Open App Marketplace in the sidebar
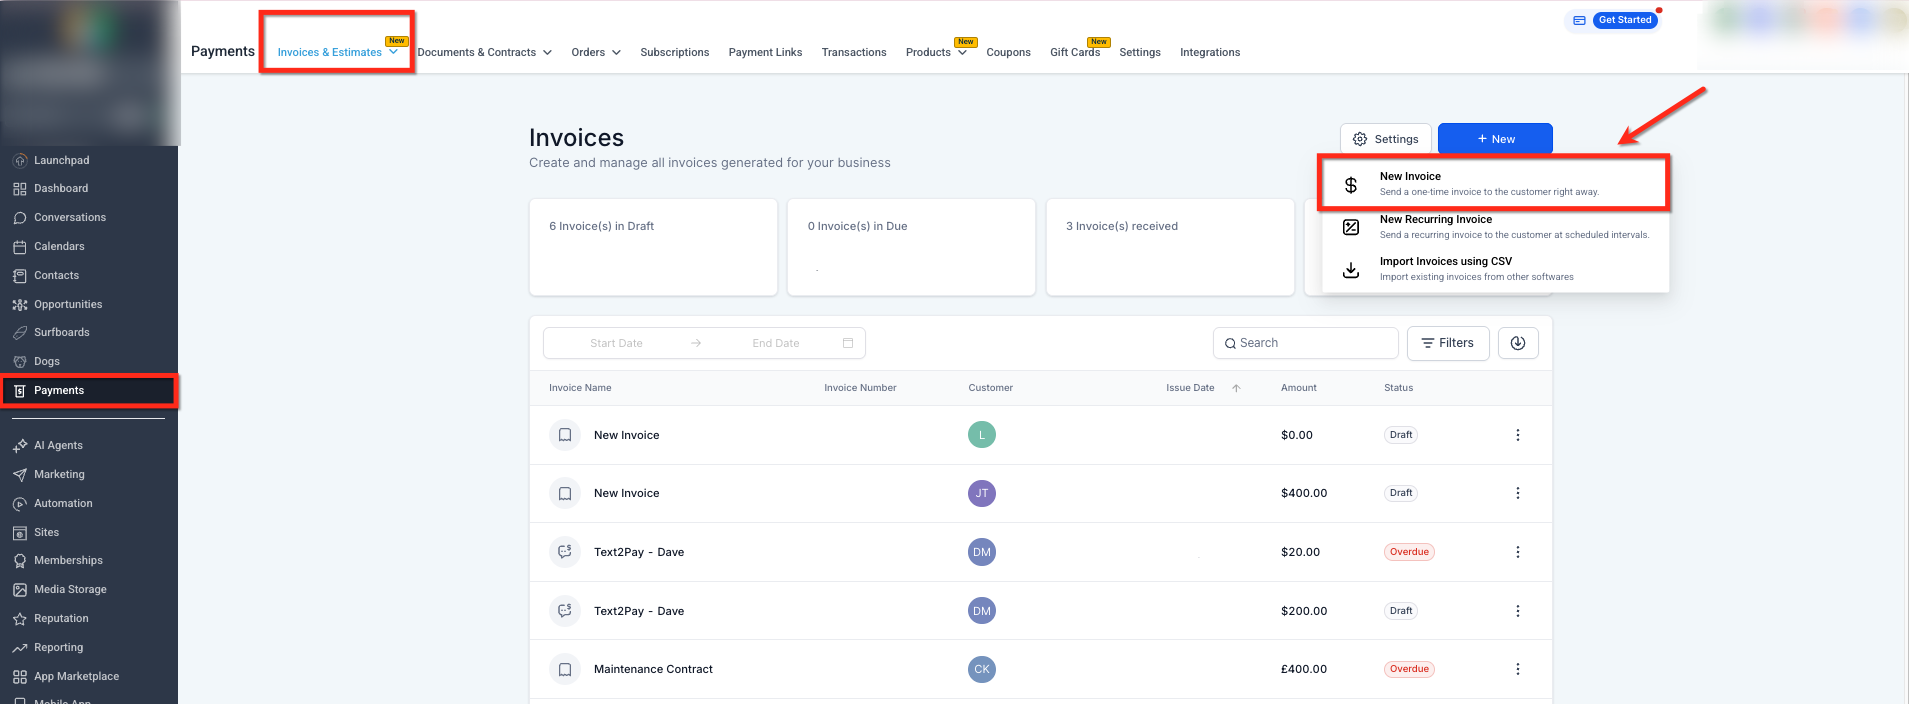 tap(76, 676)
